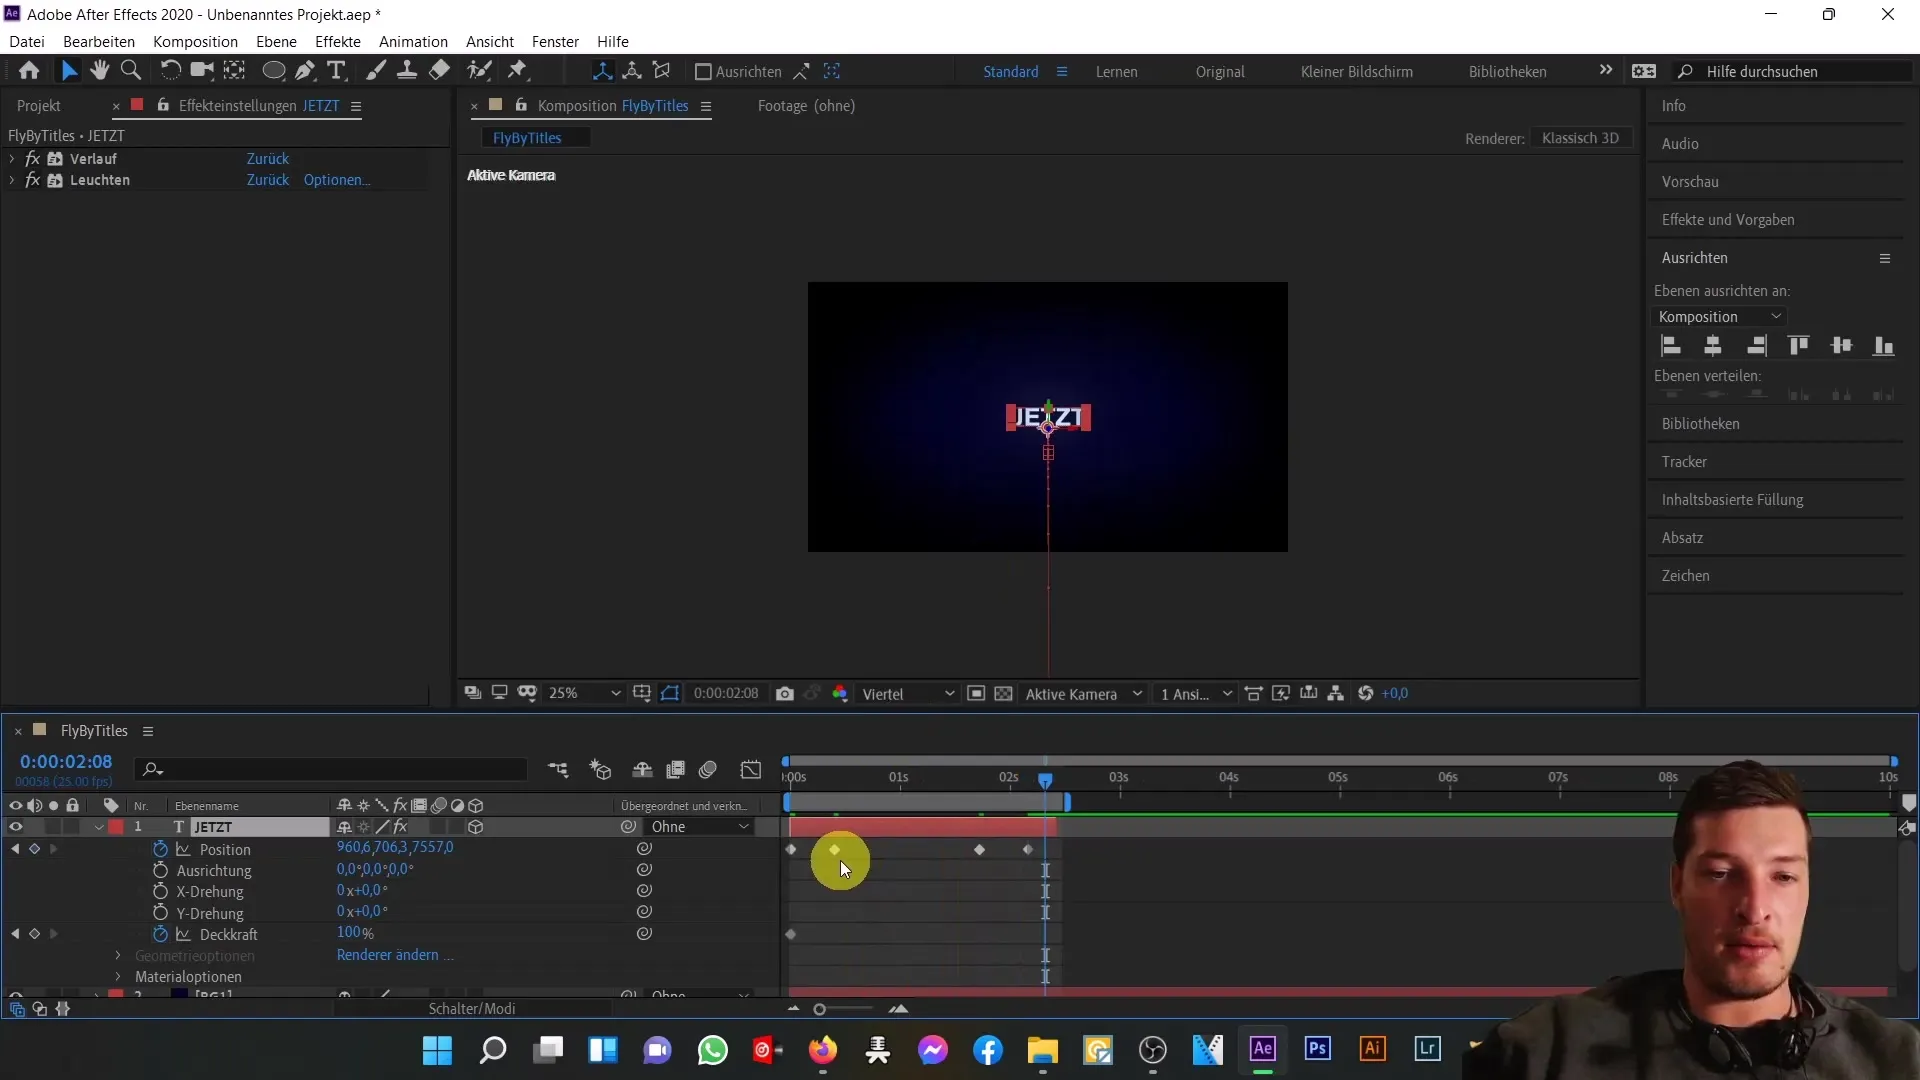
Task: Take a snapshot with camera icon
Action: pos(785,693)
